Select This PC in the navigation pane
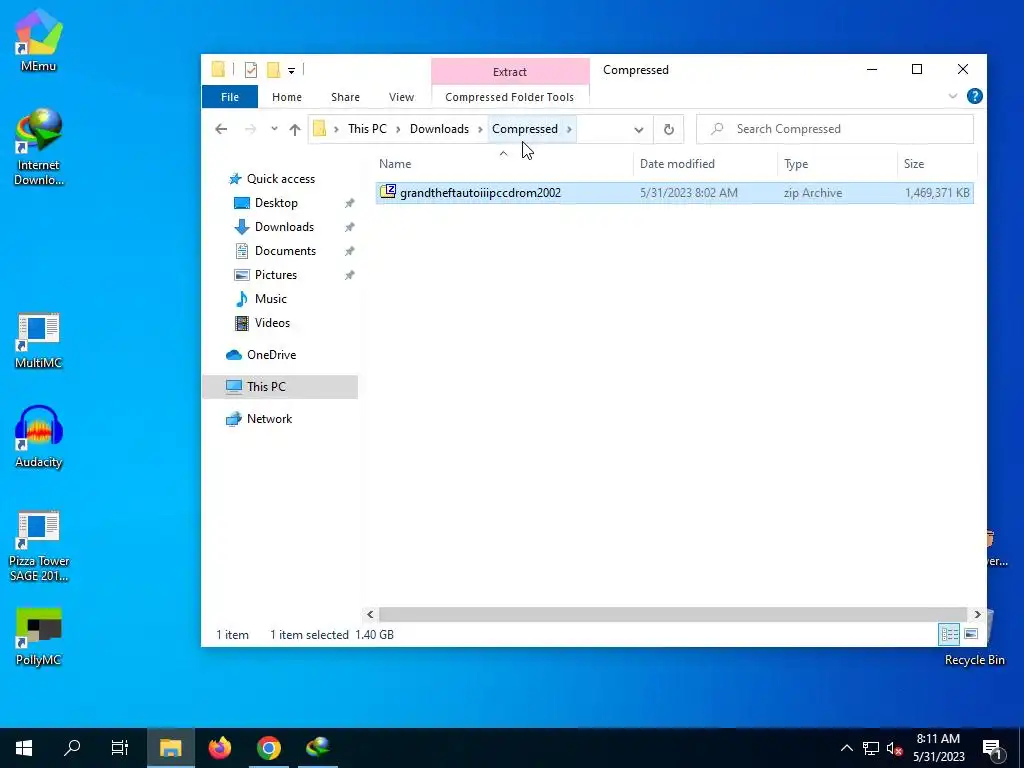Image resolution: width=1024 pixels, height=768 pixels. pos(280,387)
